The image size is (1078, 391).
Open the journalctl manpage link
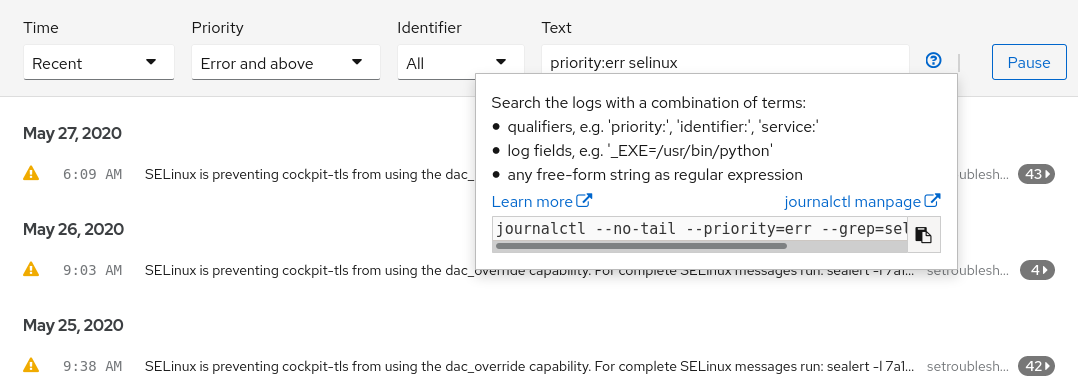tap(862, 201)
